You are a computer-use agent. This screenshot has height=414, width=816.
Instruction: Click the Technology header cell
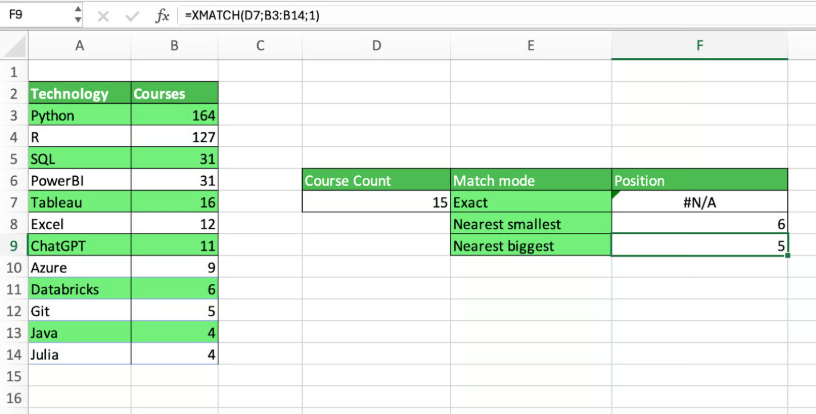(x=79, y=94)
